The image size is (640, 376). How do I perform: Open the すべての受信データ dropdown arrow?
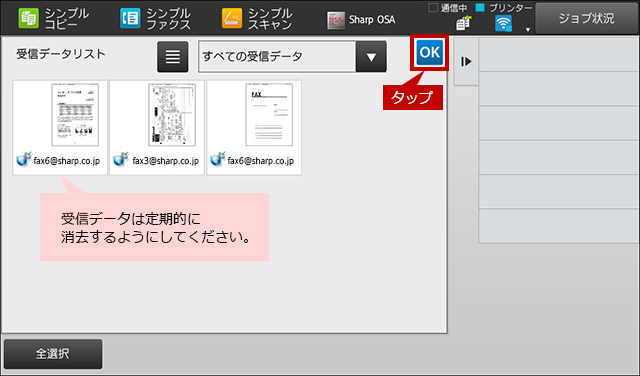[x=371, y=57]
